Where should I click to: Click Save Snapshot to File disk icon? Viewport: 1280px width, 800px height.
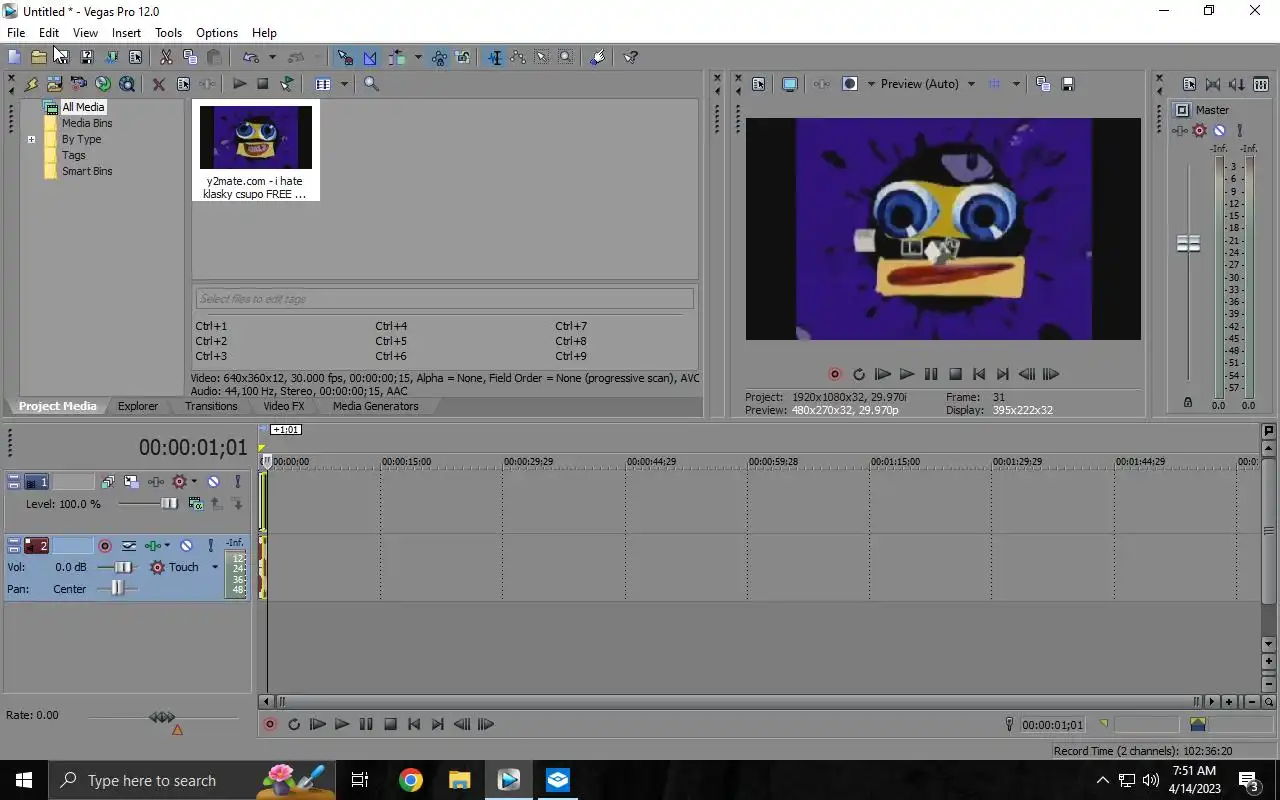point(1067,84)
